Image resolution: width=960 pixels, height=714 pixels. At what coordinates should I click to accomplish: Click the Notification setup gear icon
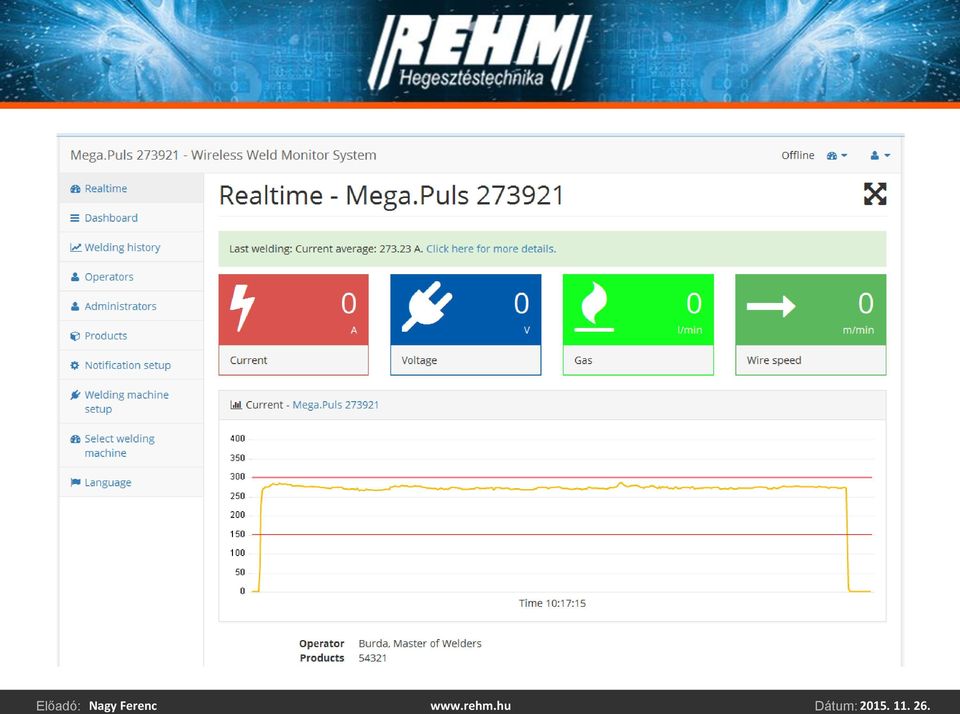point(75,365)
